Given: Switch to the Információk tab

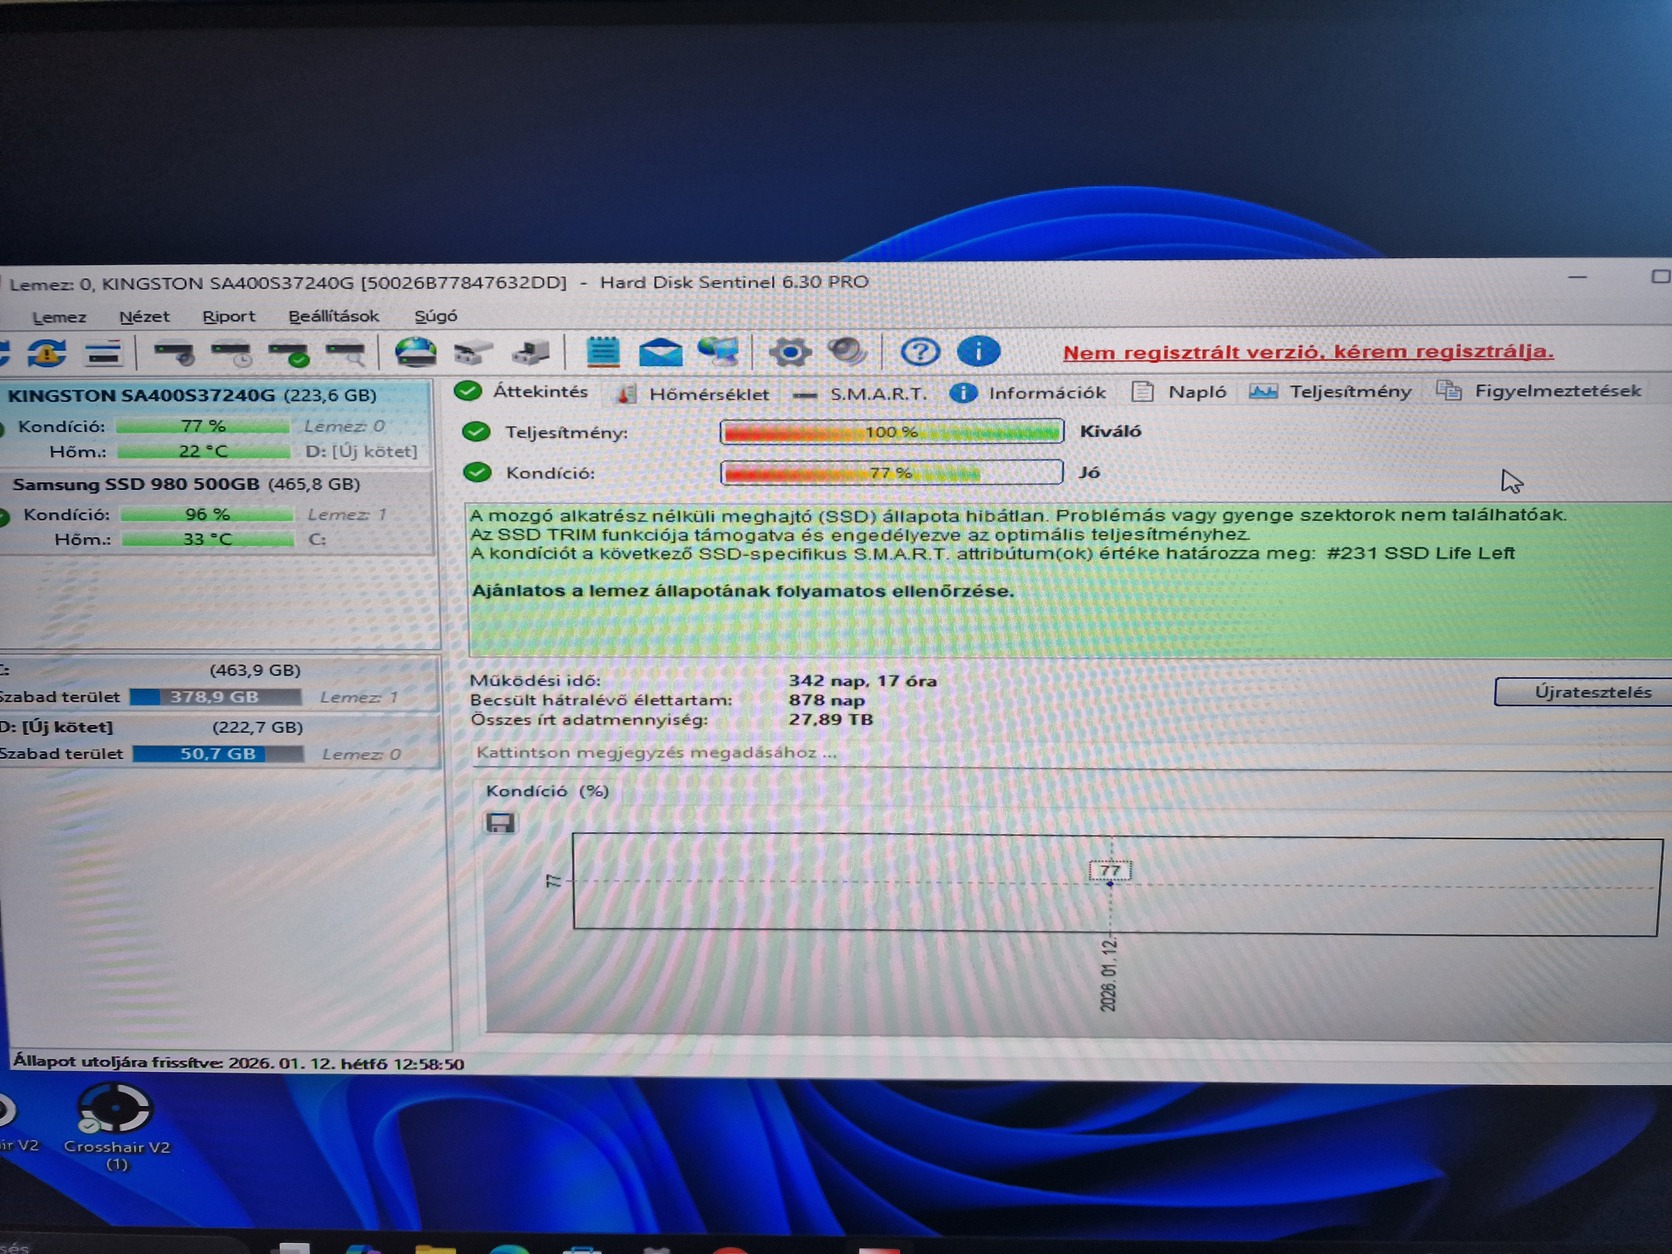Looking at the screenshot, I should (x=1027, y=392).
